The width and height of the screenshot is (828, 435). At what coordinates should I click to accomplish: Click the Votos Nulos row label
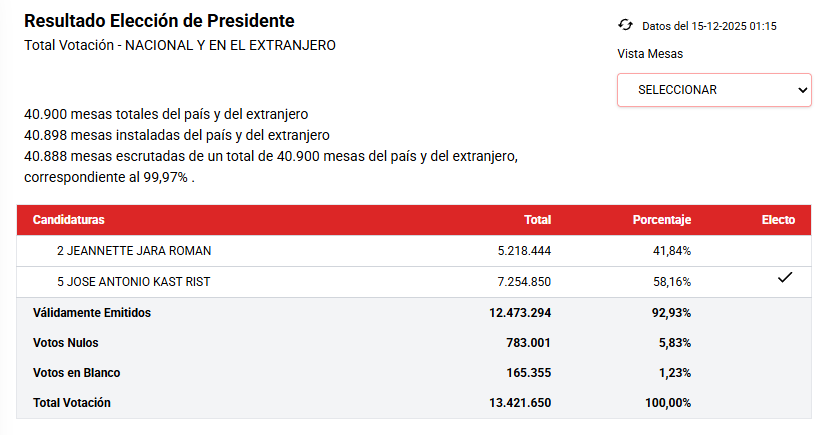pyautogui.click(x=66, y=343)
